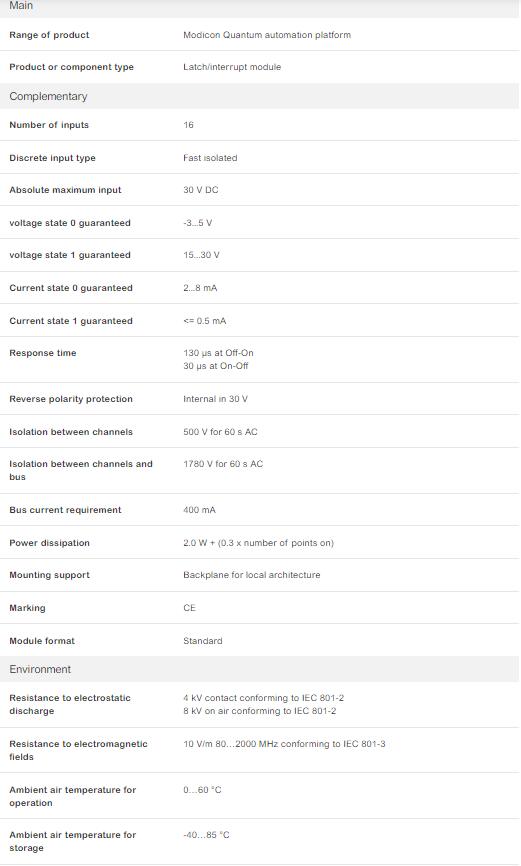Collapse the Complementary section header
The width and height of the screenshot is (521, 866).
point(260,96)
